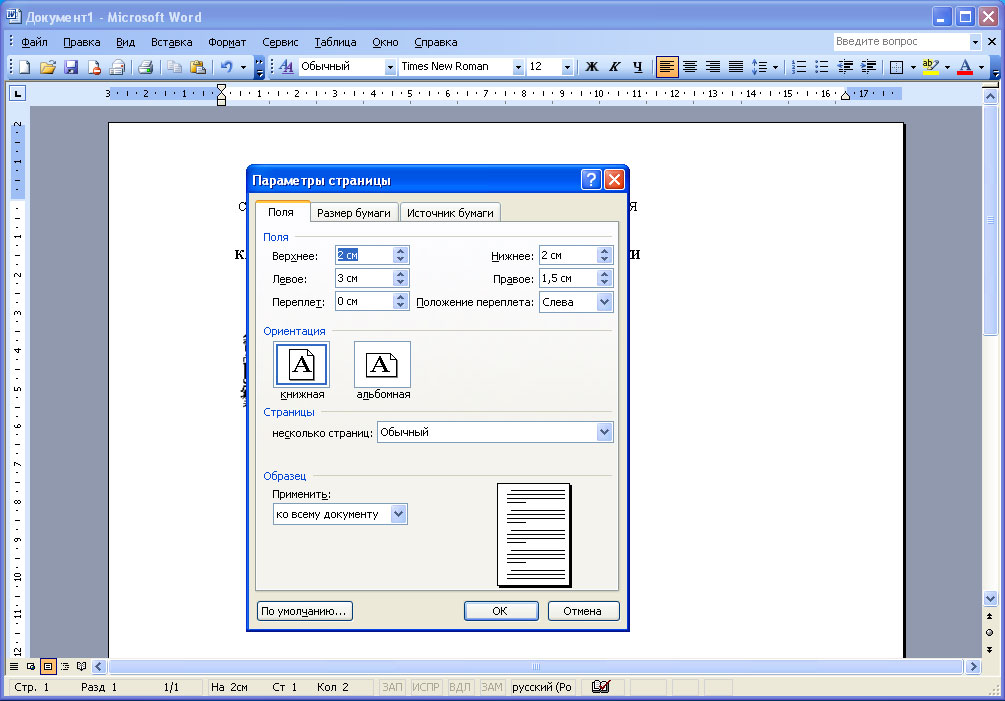Select the книжная (portrait) orientation

point(302,365)
